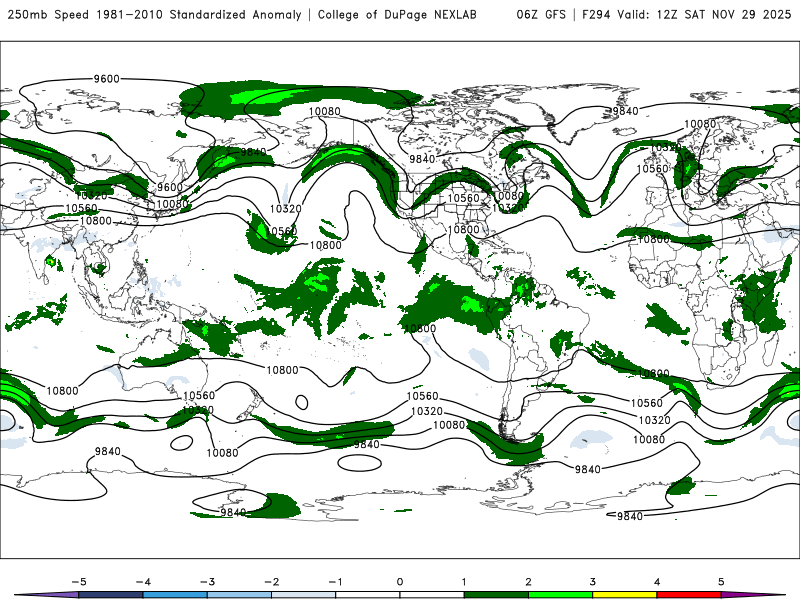
Task: Click the "10800" contour label over North Africa
Action: tap(654, 239)
